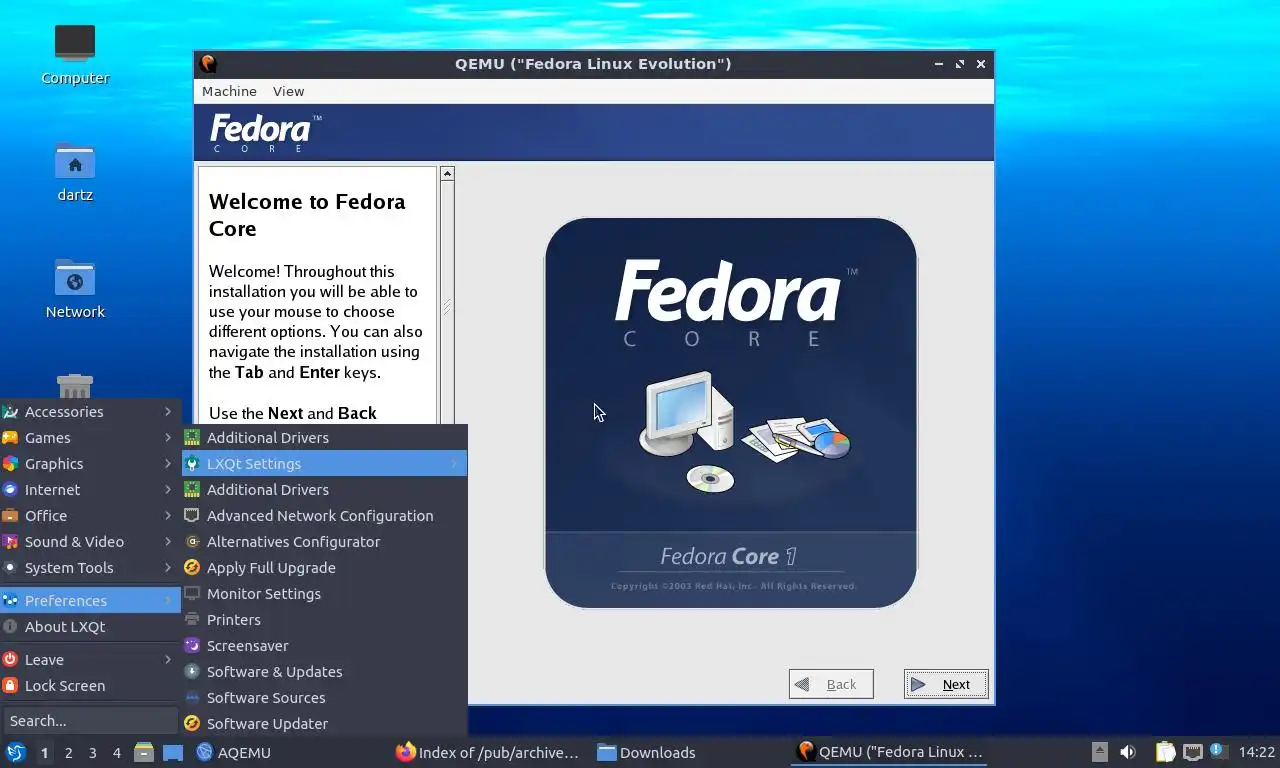Viewport: 1280px width, 768px height.
Task: Choose Monitor Settings from Preferences
Action: pyautogui.click(x=325, y=594)
